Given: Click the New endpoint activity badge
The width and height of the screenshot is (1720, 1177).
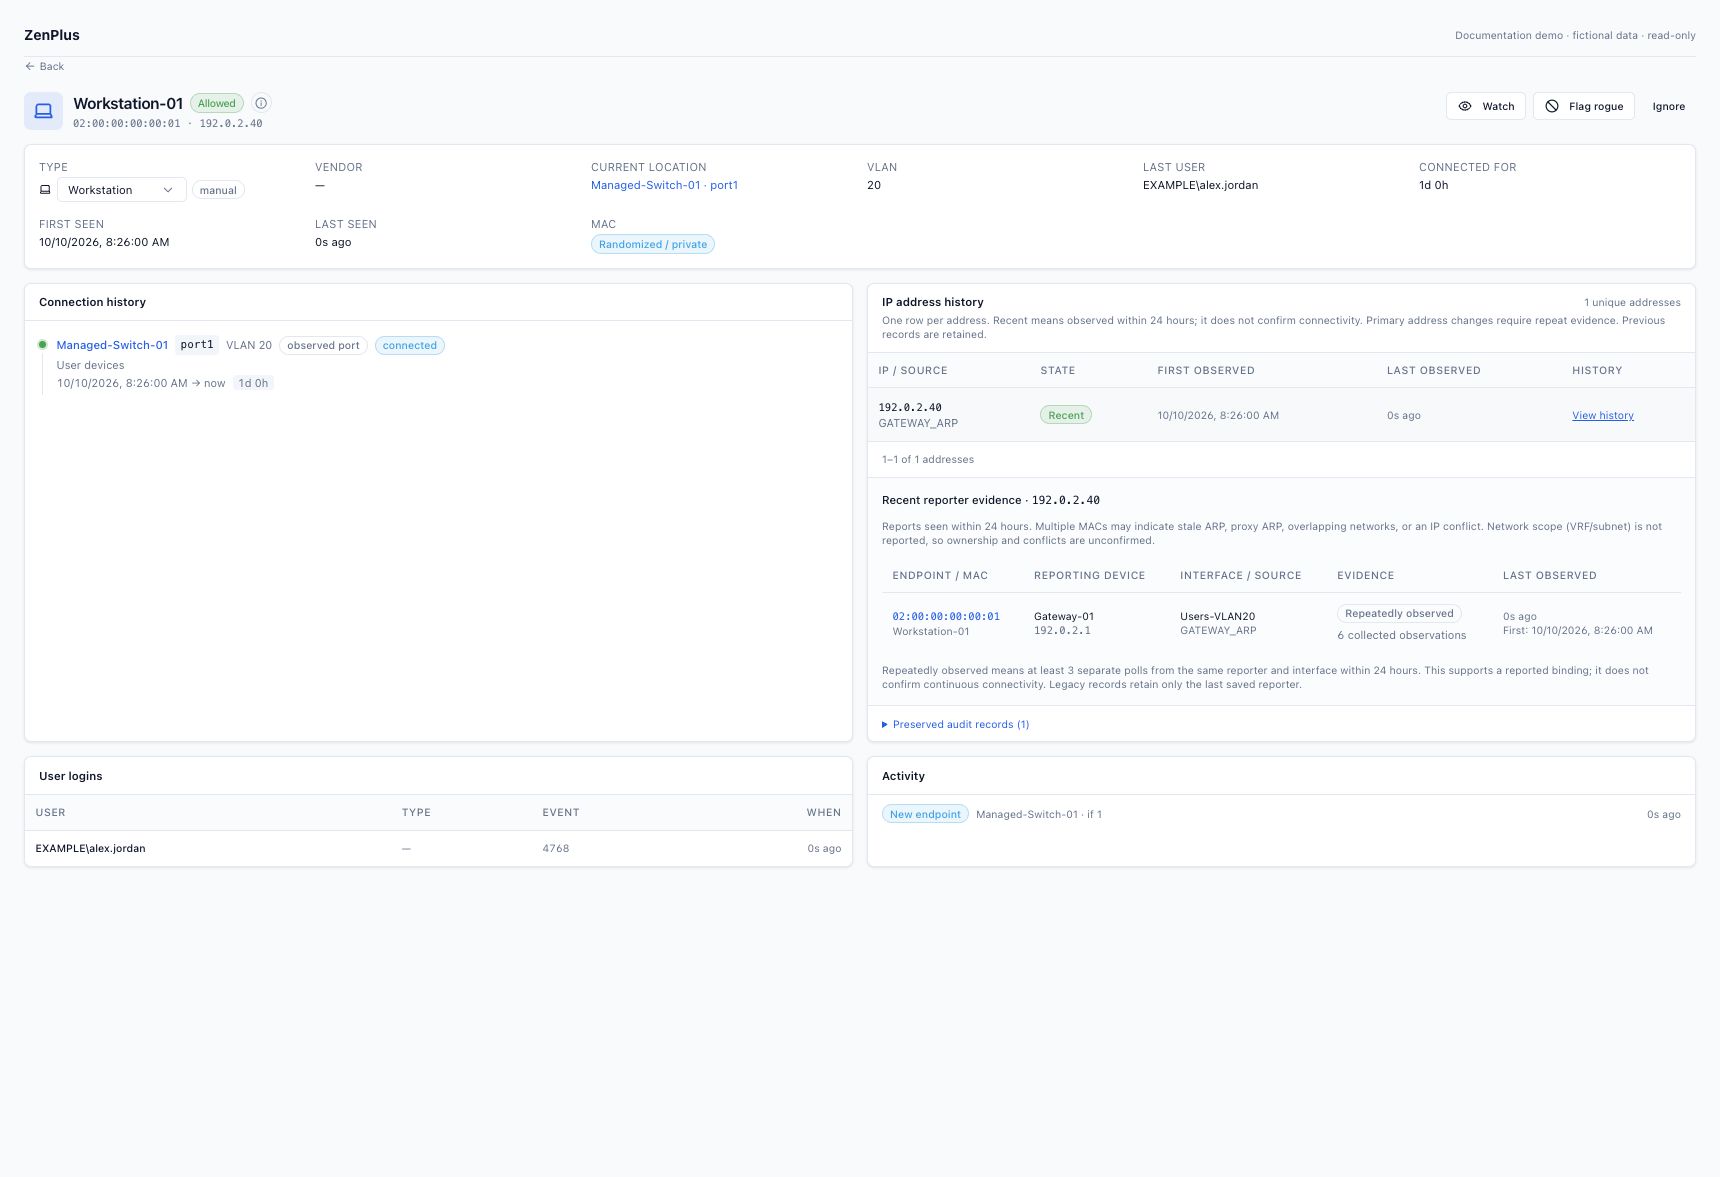Looking at the screenshot, I should tap(925, 814).
